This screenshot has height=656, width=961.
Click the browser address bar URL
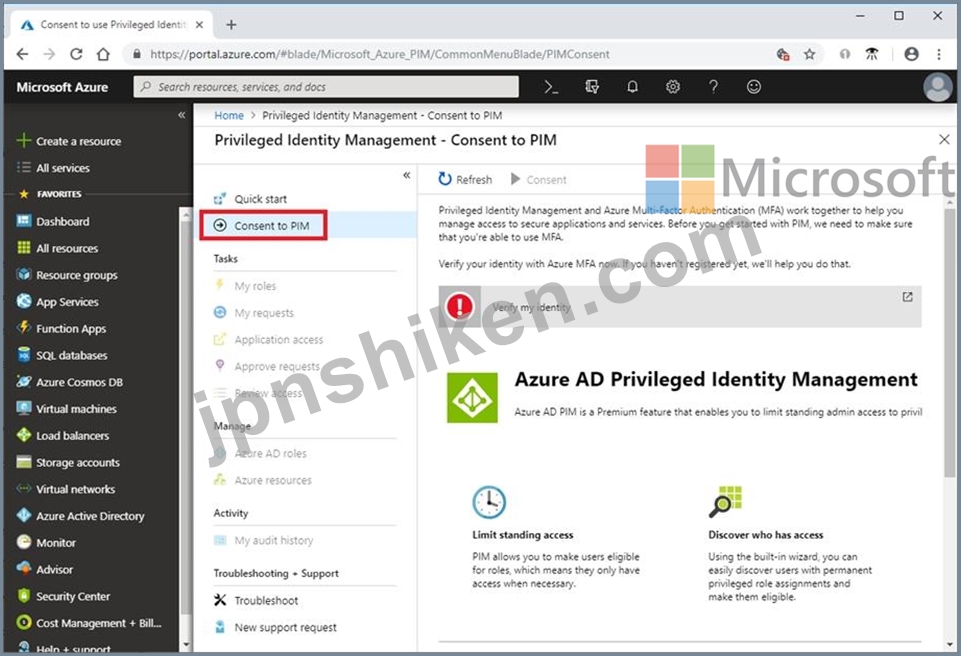tap(379, 54)
